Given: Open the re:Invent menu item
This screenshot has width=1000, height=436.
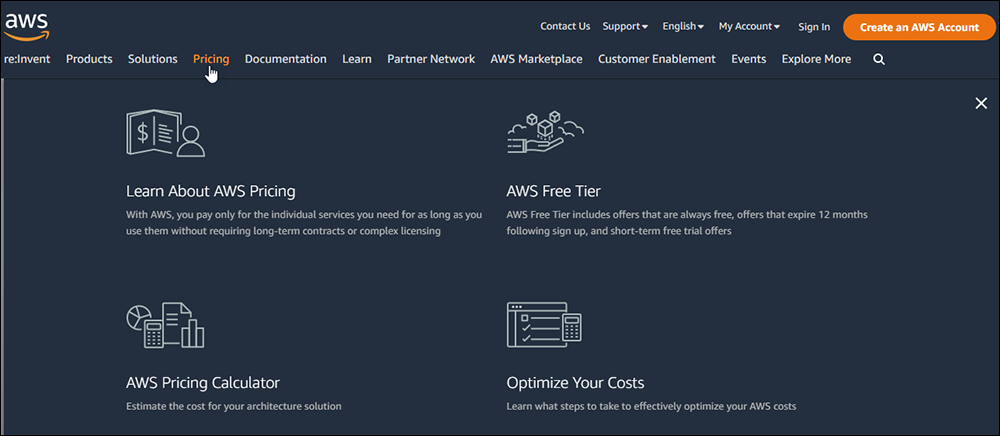Looking at the screenshot, I should pos(27,59).
